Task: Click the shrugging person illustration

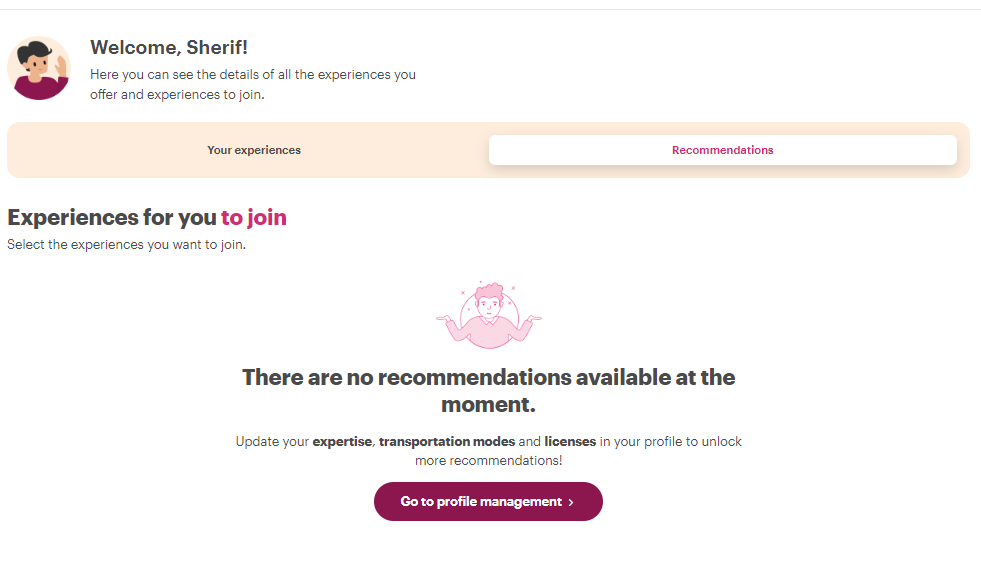Action: coord(489,315)
